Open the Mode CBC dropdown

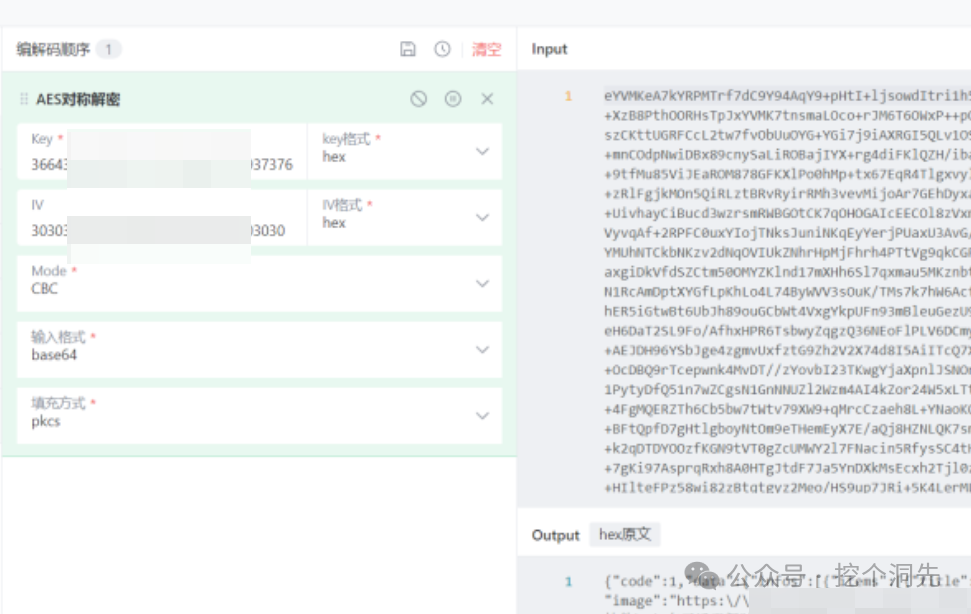pyautogui.click(x=259, y=283)
